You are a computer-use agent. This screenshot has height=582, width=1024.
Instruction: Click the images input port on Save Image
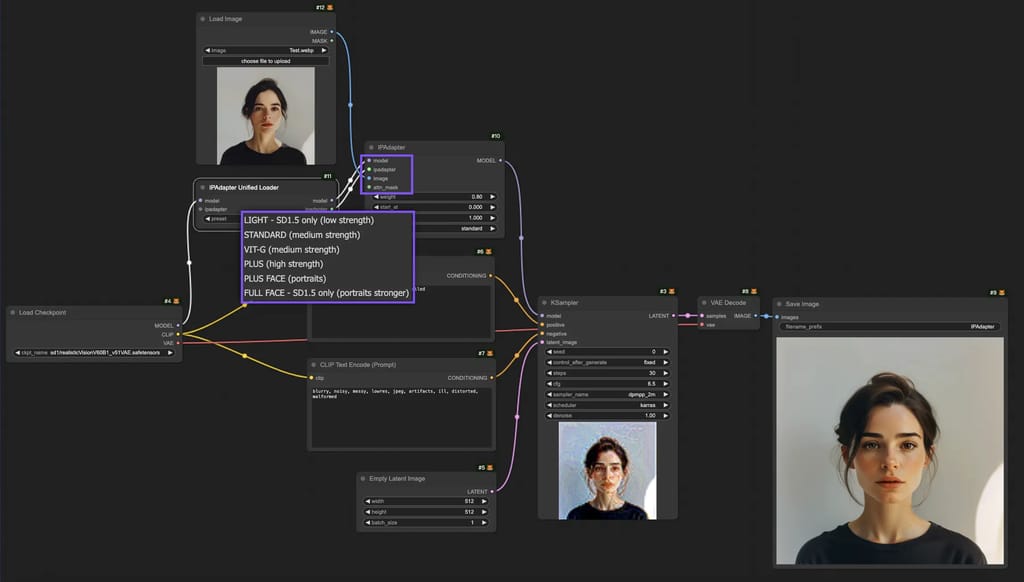(776, 317)
